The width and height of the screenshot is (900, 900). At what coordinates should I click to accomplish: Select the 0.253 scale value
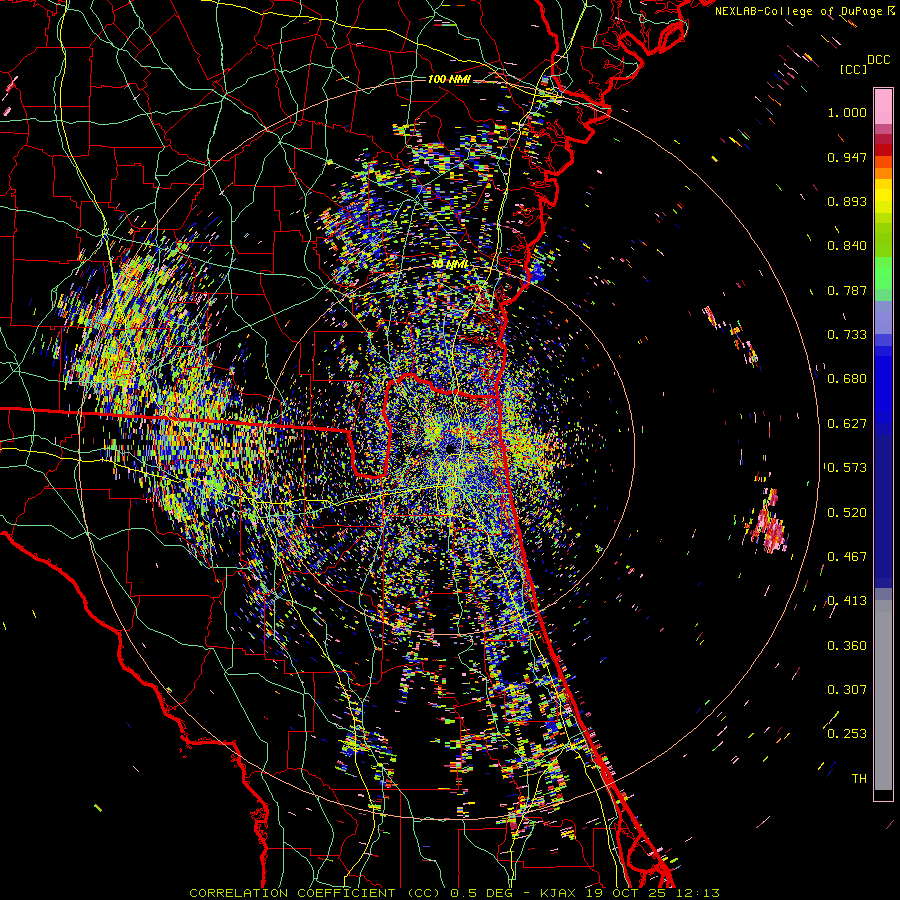[847, 734]
